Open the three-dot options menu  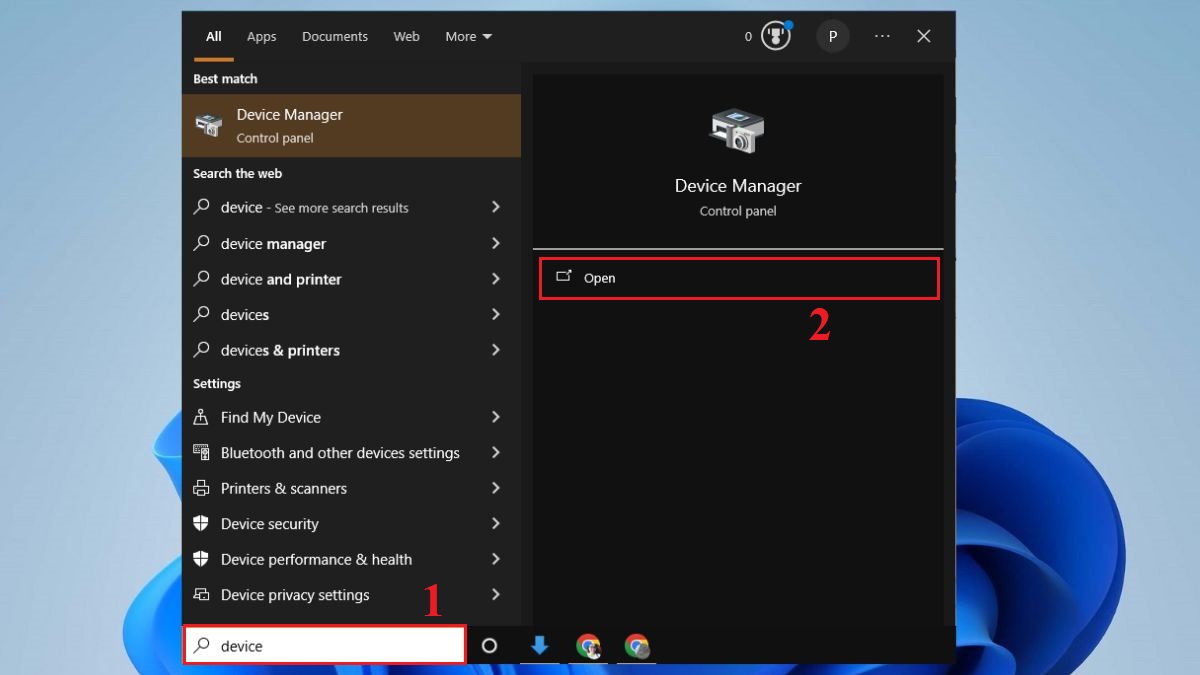881,36
